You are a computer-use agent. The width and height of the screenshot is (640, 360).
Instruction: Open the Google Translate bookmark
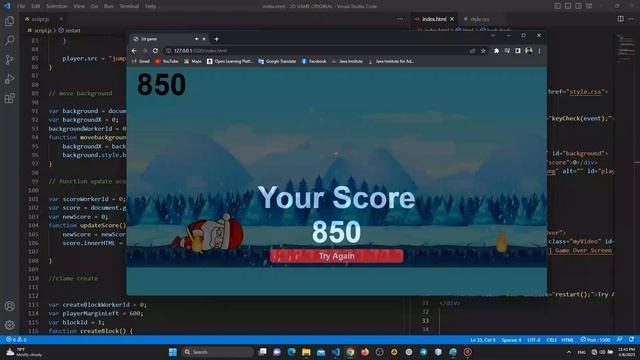[277, 61]
